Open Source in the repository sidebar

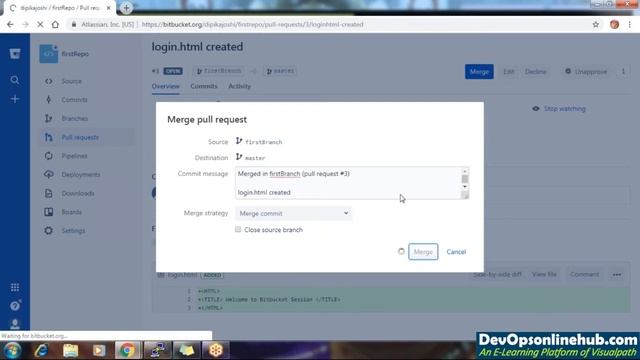click(x=87, y=81)
